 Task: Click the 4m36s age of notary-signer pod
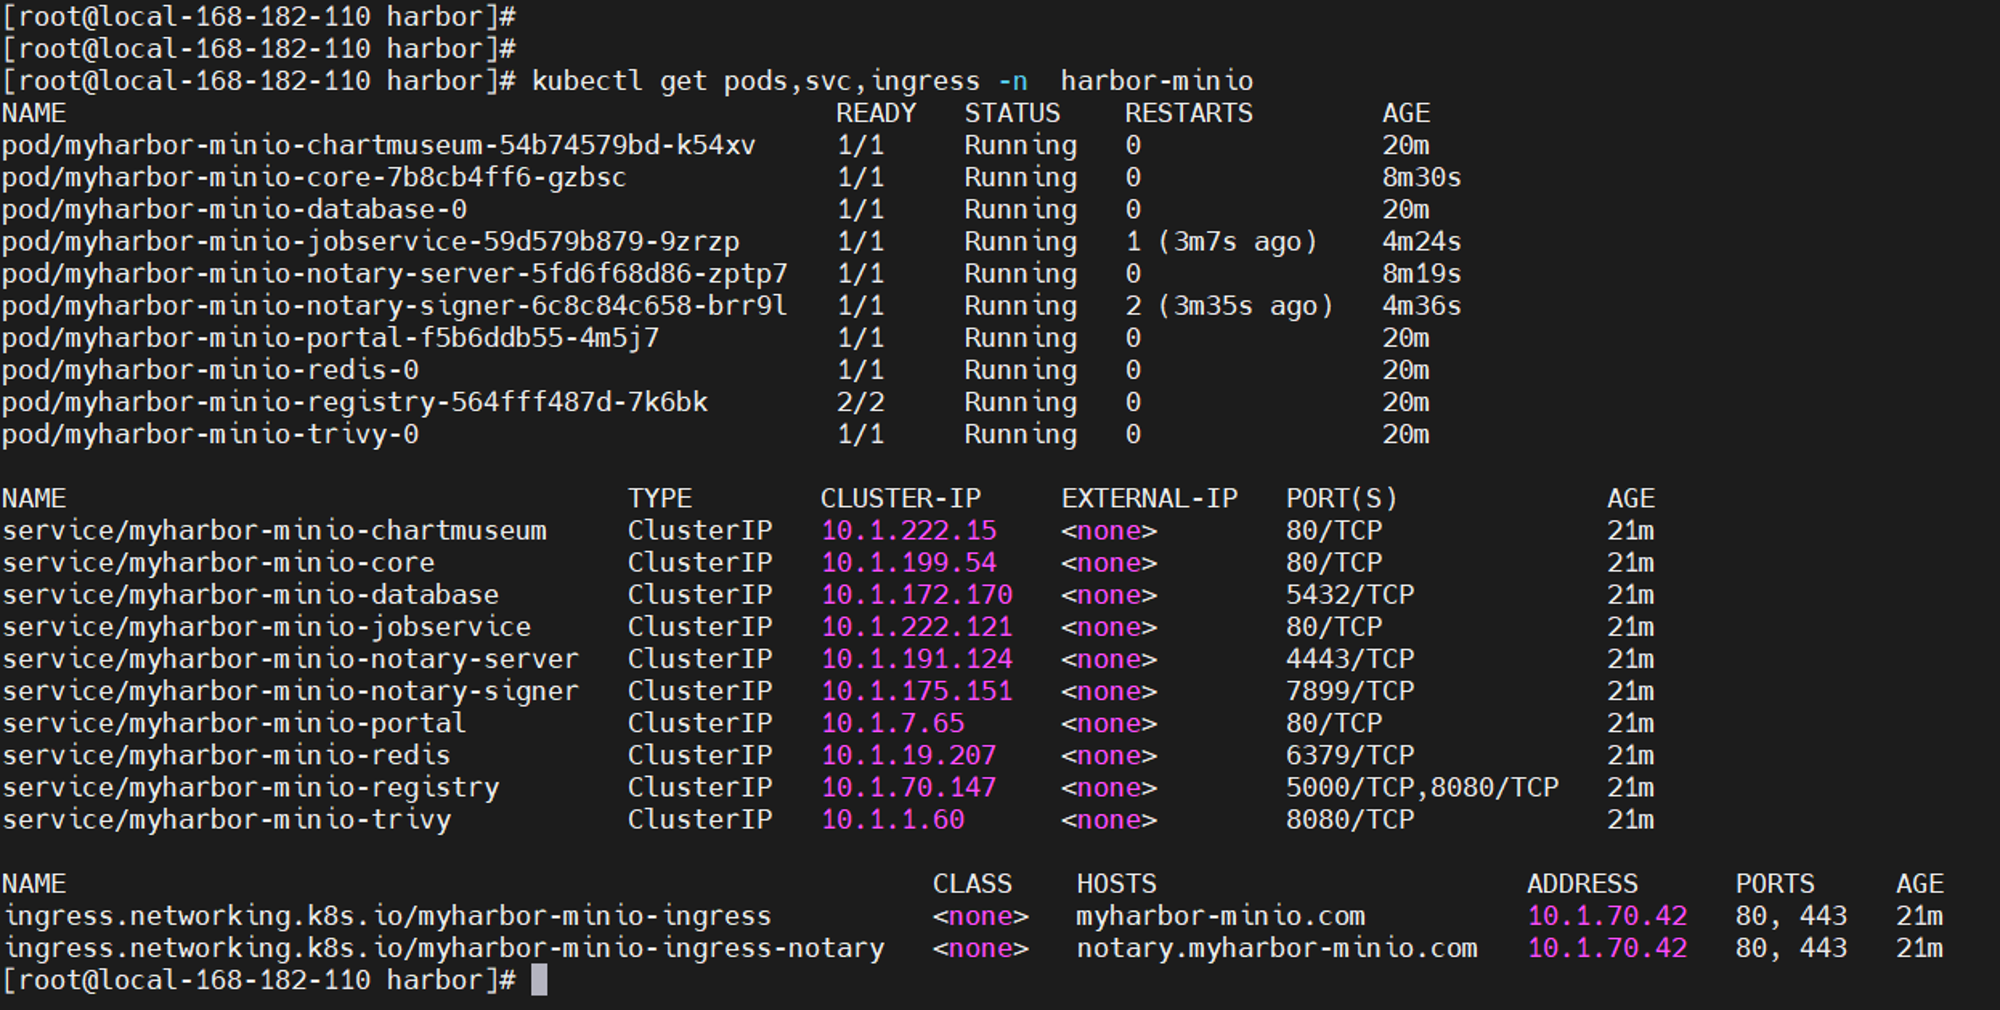coord(1422,305)
